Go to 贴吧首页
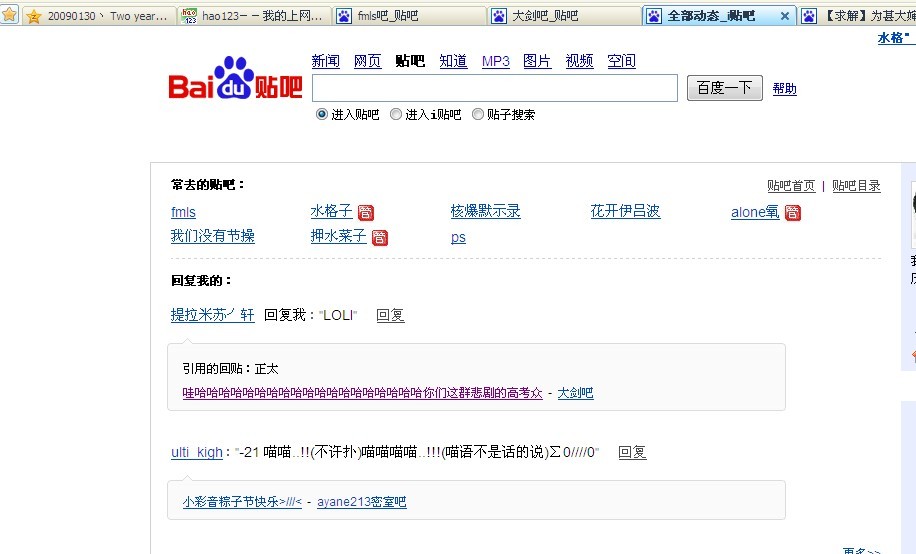 [791, 186]
